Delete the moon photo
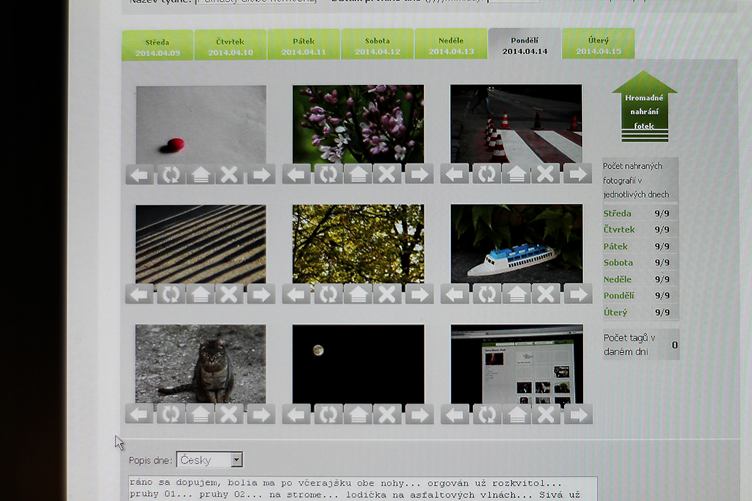752x501 pixels. click(x=387, y=415)
